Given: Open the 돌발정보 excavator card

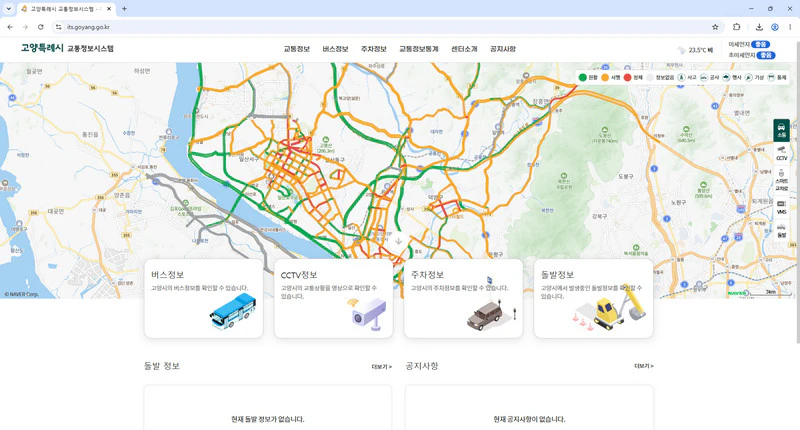Looking at the screenshot, I should click(593, 298).
